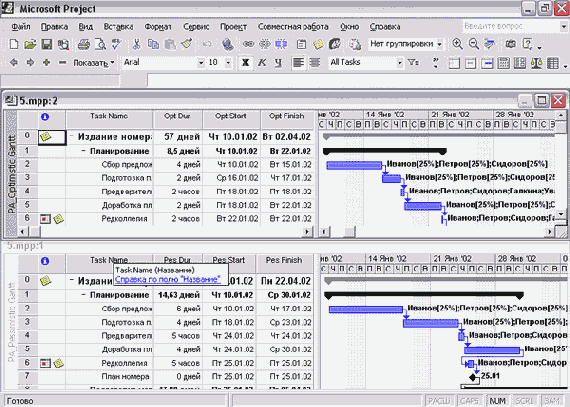This screenshot has height=407, width=570.
Task: Click the Print icon
Action: (84, 44)
